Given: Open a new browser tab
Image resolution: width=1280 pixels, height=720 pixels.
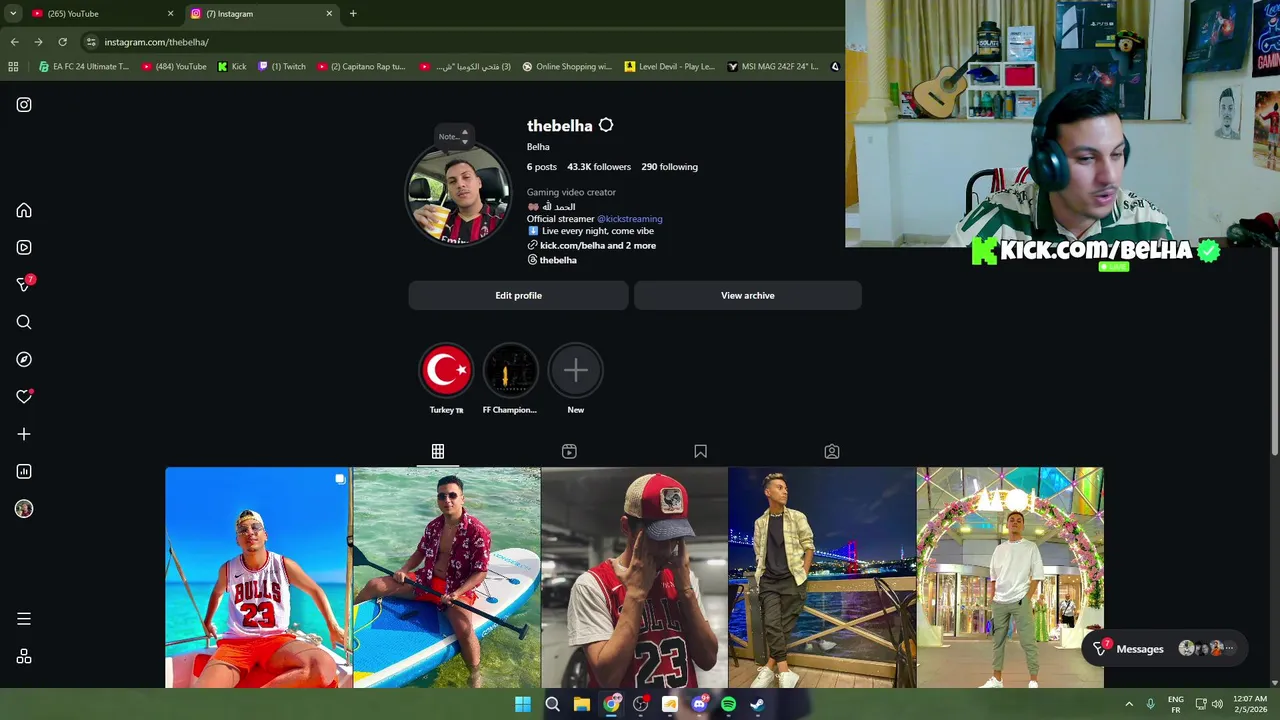Looking at the screenshot, I should [x=353, y=14].
